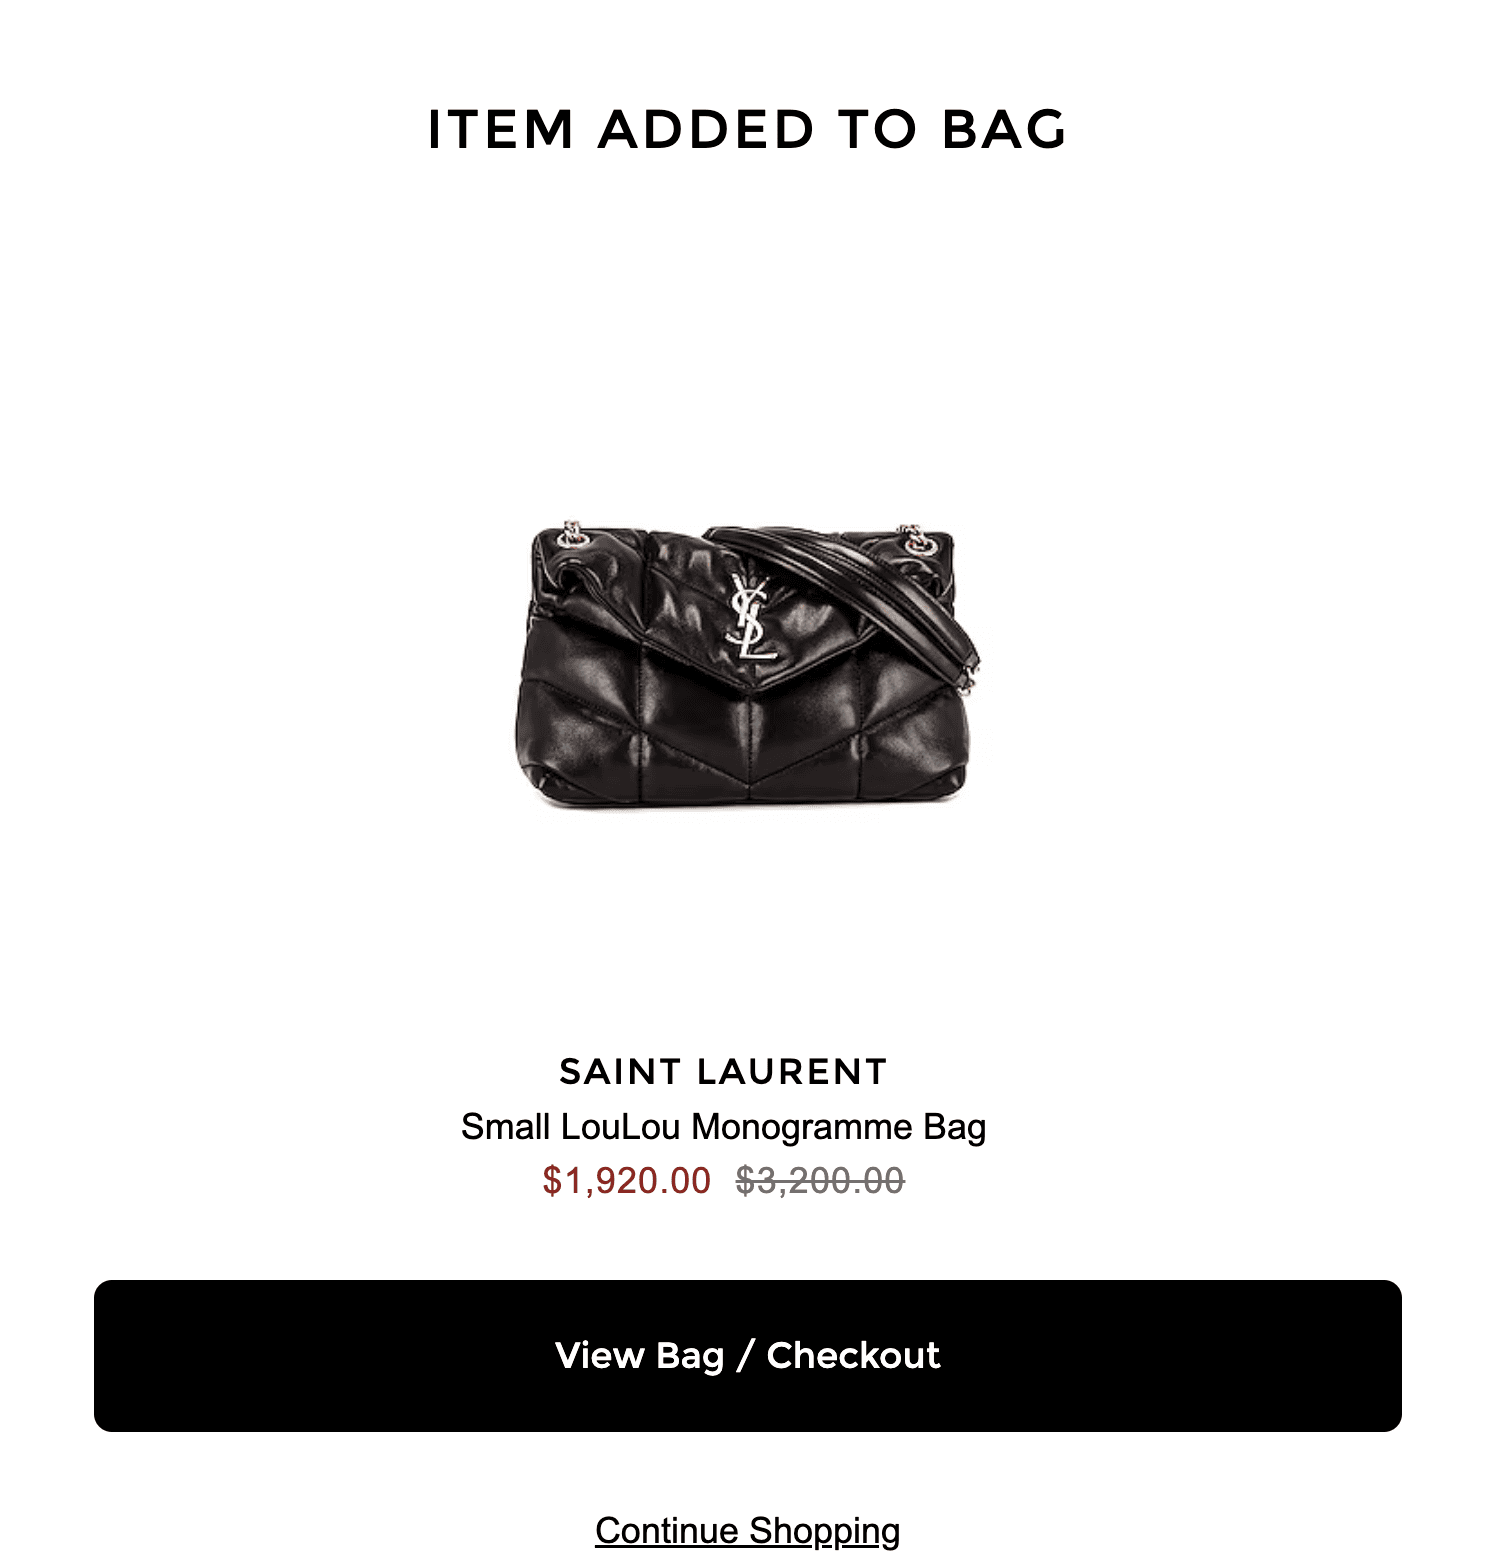Click the red $1,920.00 sale price
The image size is (1498, 1552).
click(x=626, y=1181)
